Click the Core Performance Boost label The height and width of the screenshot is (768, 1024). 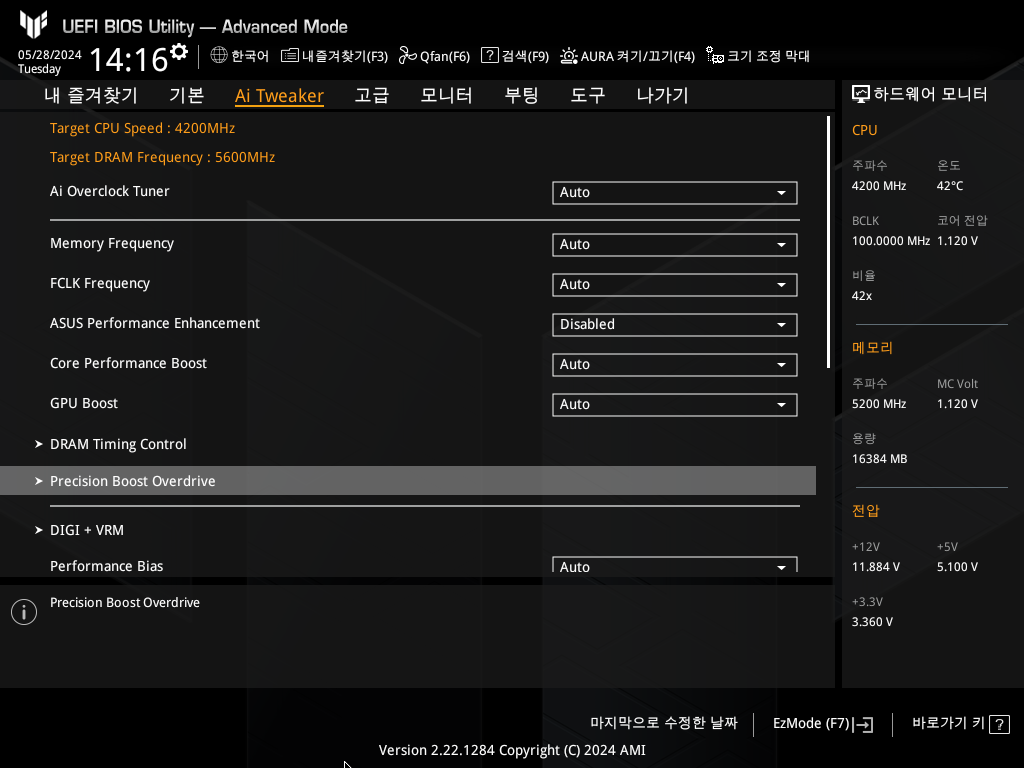click(x=128, y=363)
